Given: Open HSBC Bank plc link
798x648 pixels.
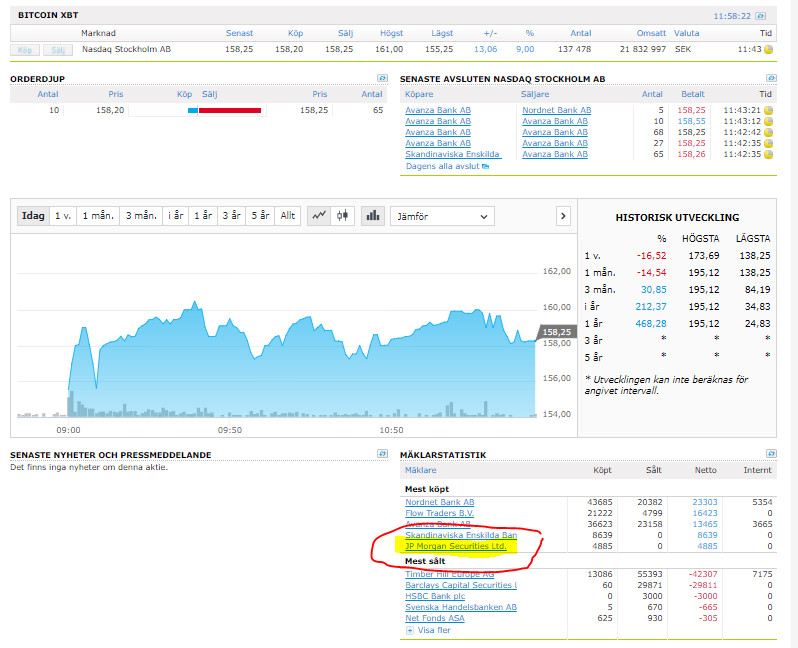Looking at the screenshot, I should tap(435, 596).
